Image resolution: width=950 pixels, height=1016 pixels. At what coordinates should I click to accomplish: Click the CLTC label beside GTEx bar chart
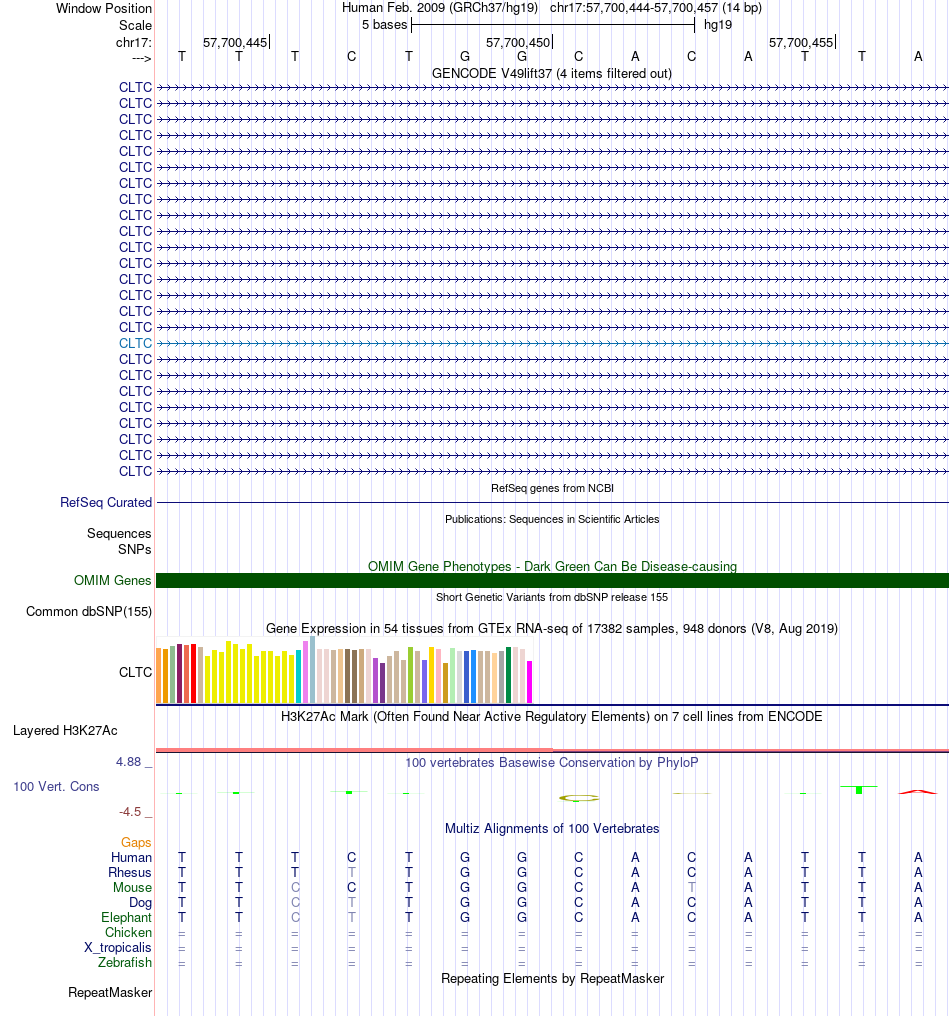point(135,672)
